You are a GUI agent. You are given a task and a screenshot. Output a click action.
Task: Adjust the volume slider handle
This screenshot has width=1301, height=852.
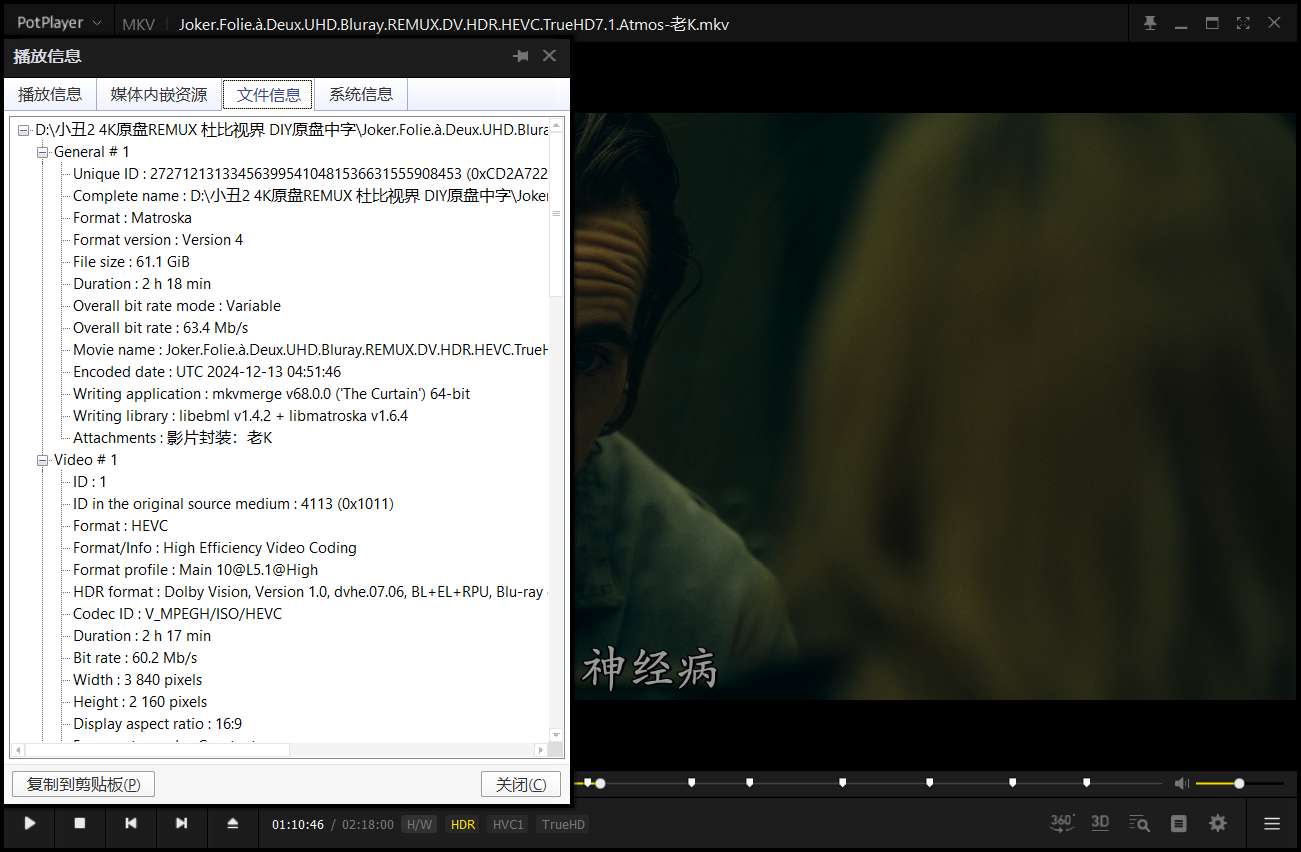1239,784
